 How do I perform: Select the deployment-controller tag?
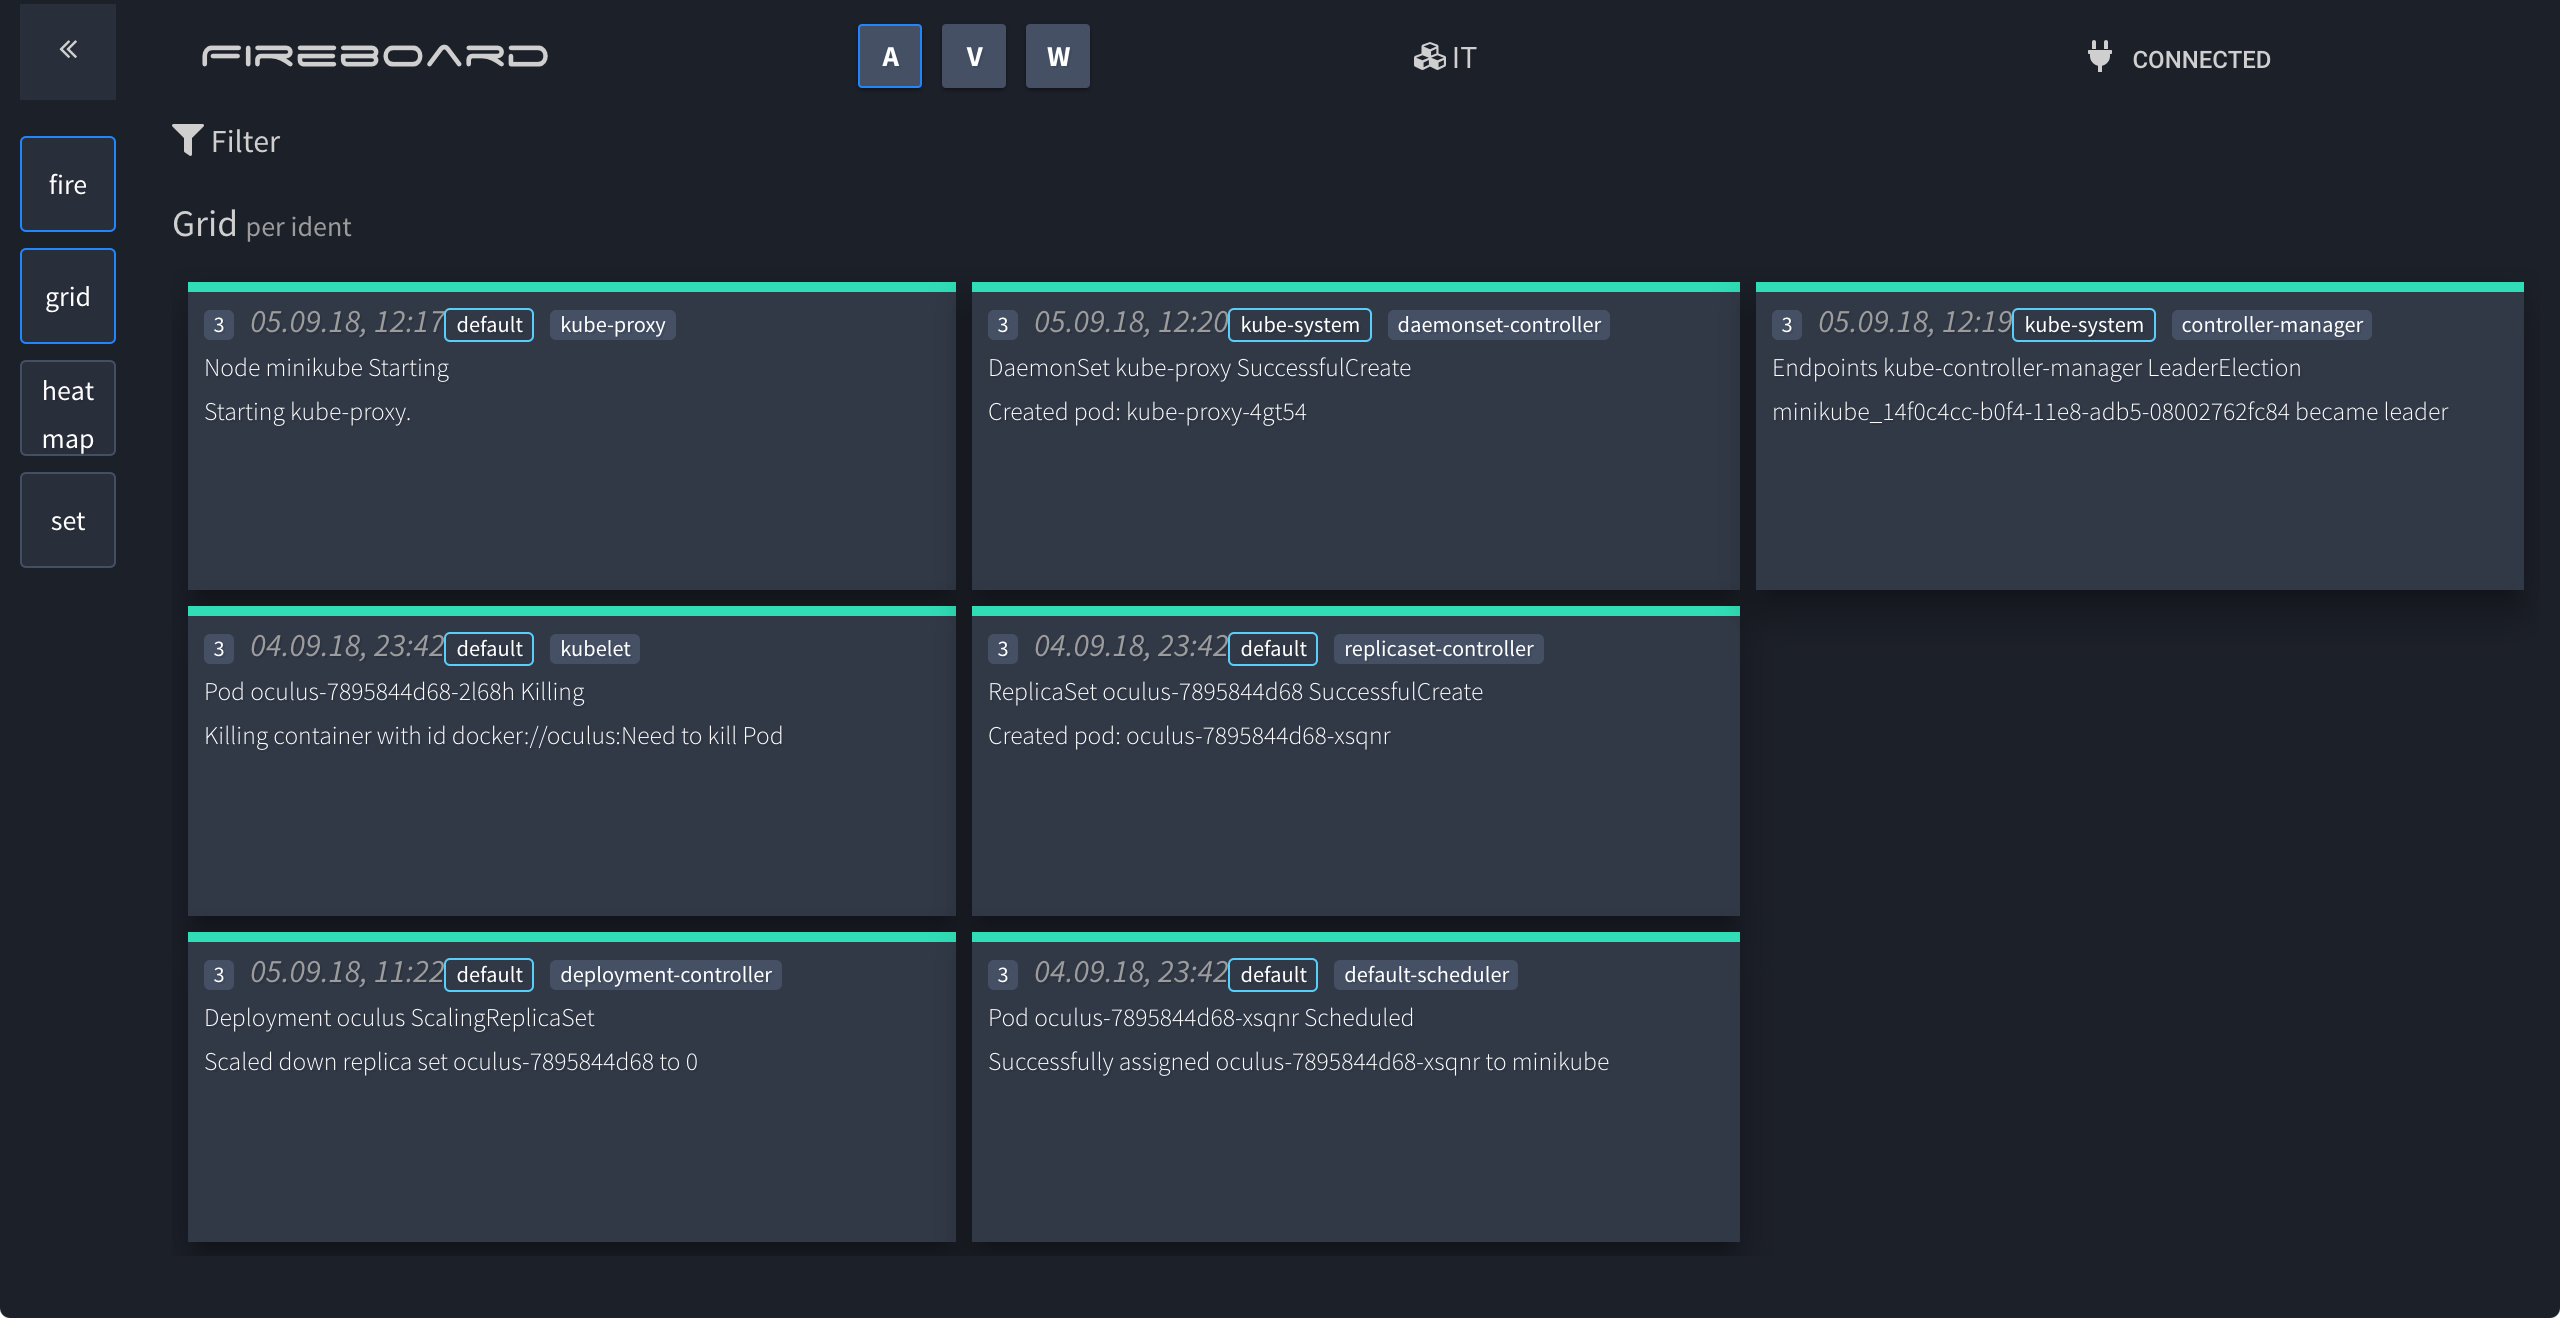tap(665, 975)
